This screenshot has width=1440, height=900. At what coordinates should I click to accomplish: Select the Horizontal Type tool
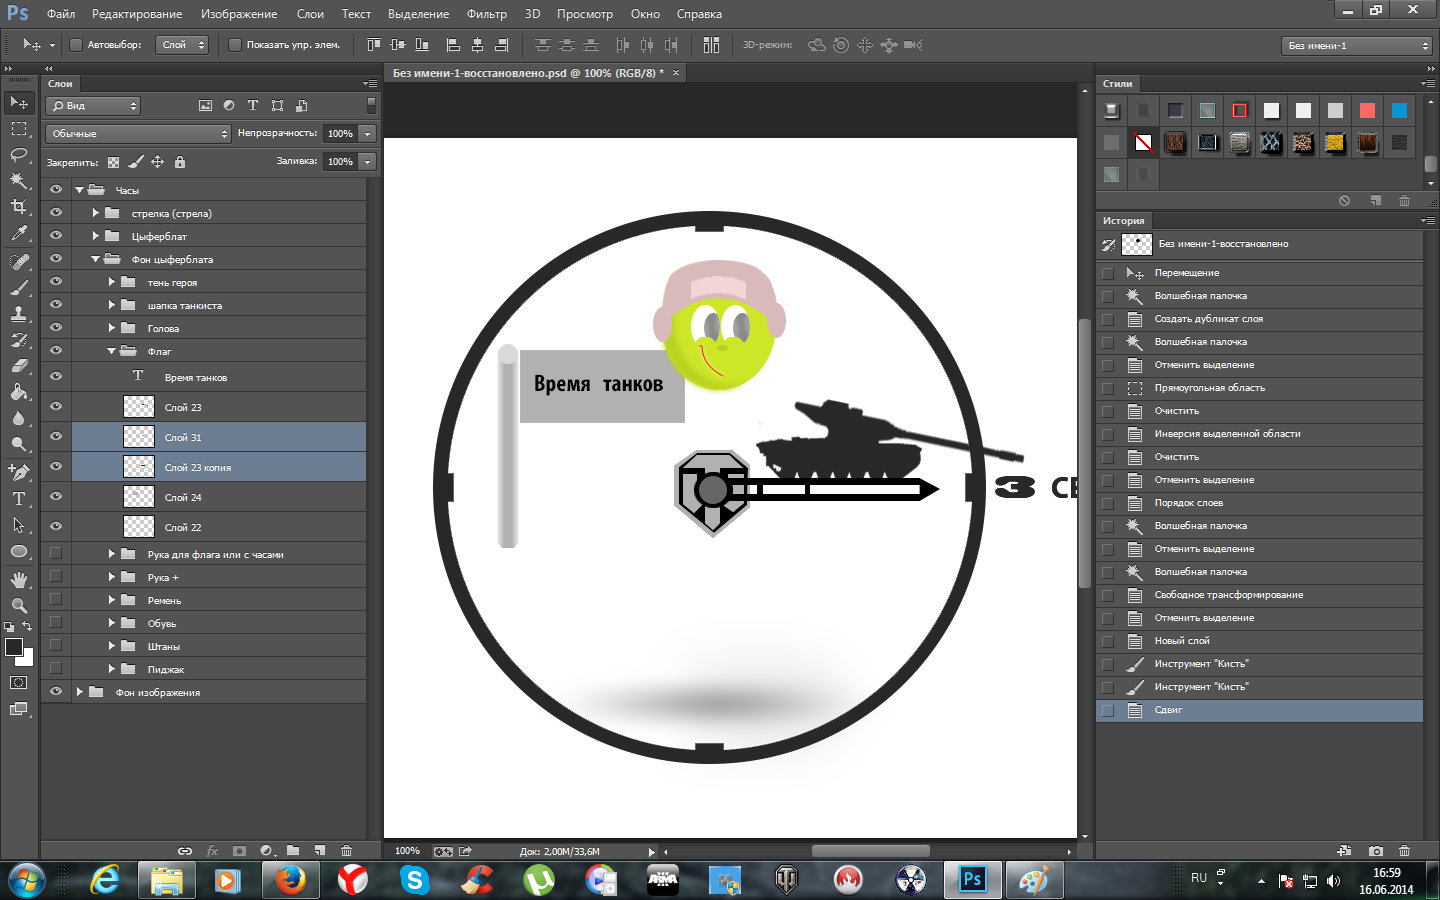click(x=19, y=499)
